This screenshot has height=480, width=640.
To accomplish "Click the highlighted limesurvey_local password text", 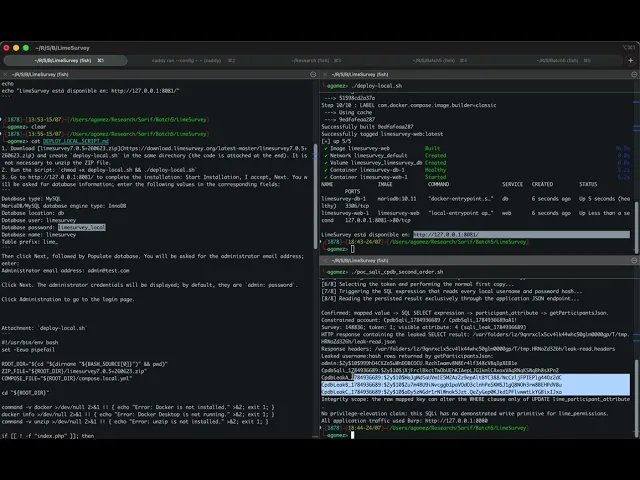I will tap(82, 227).
